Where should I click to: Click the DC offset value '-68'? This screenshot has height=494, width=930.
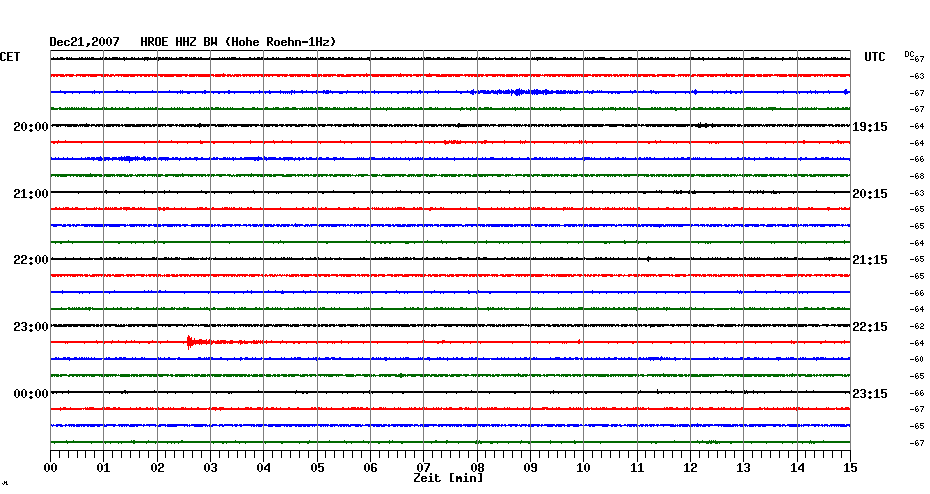coord(917,176)
